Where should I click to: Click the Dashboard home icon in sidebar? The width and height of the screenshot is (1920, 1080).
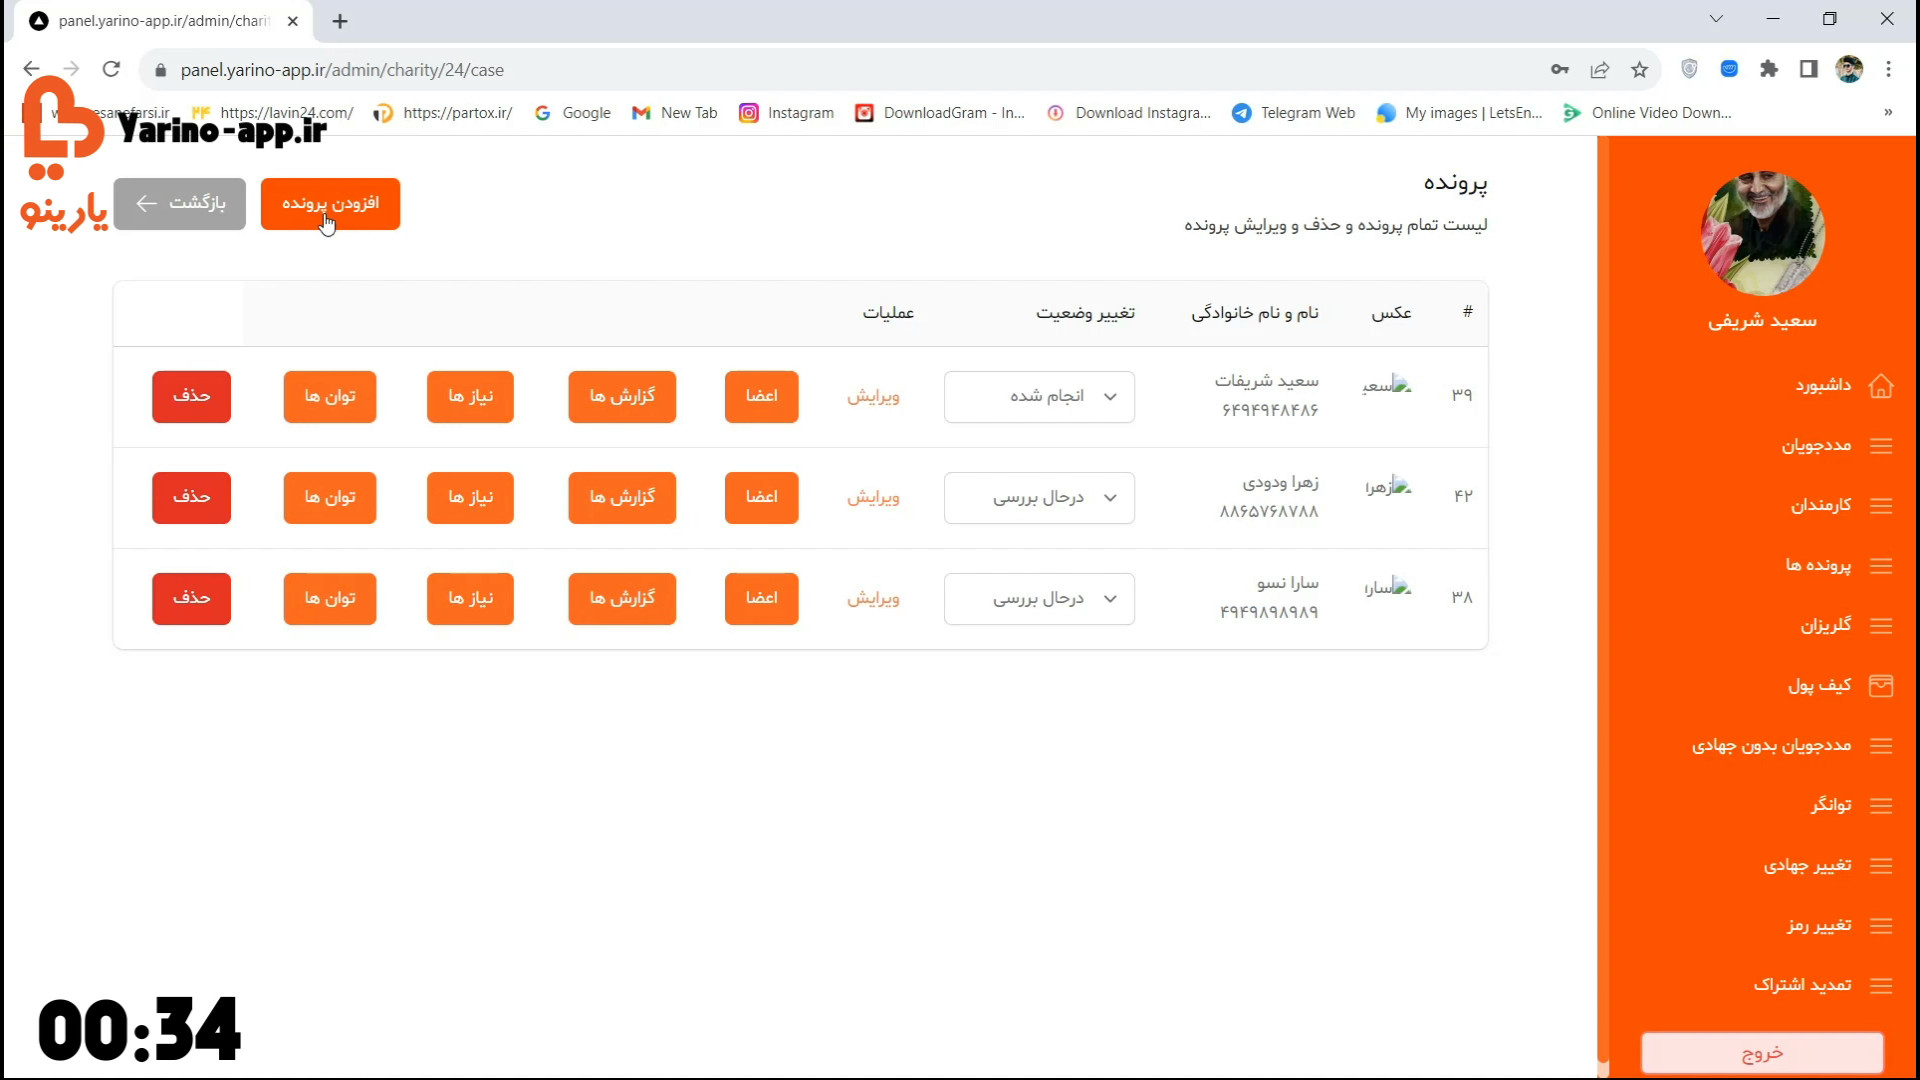click(x=1880, y=386)
